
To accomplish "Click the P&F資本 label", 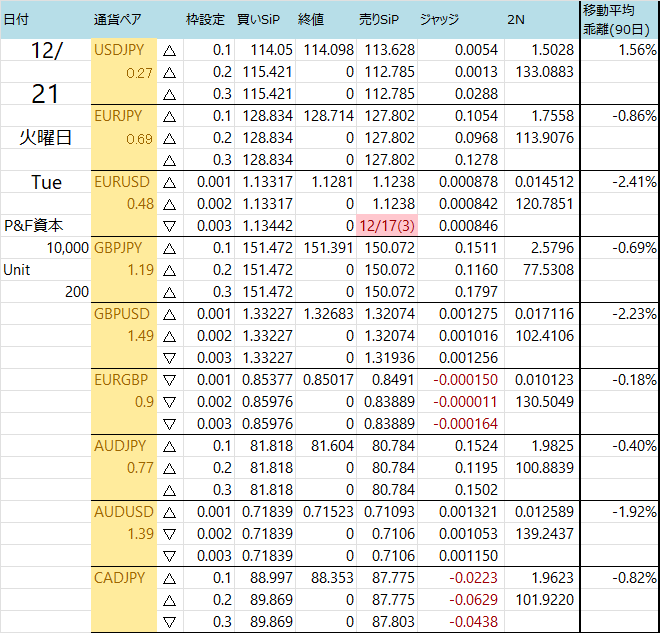I will (34, 226).
